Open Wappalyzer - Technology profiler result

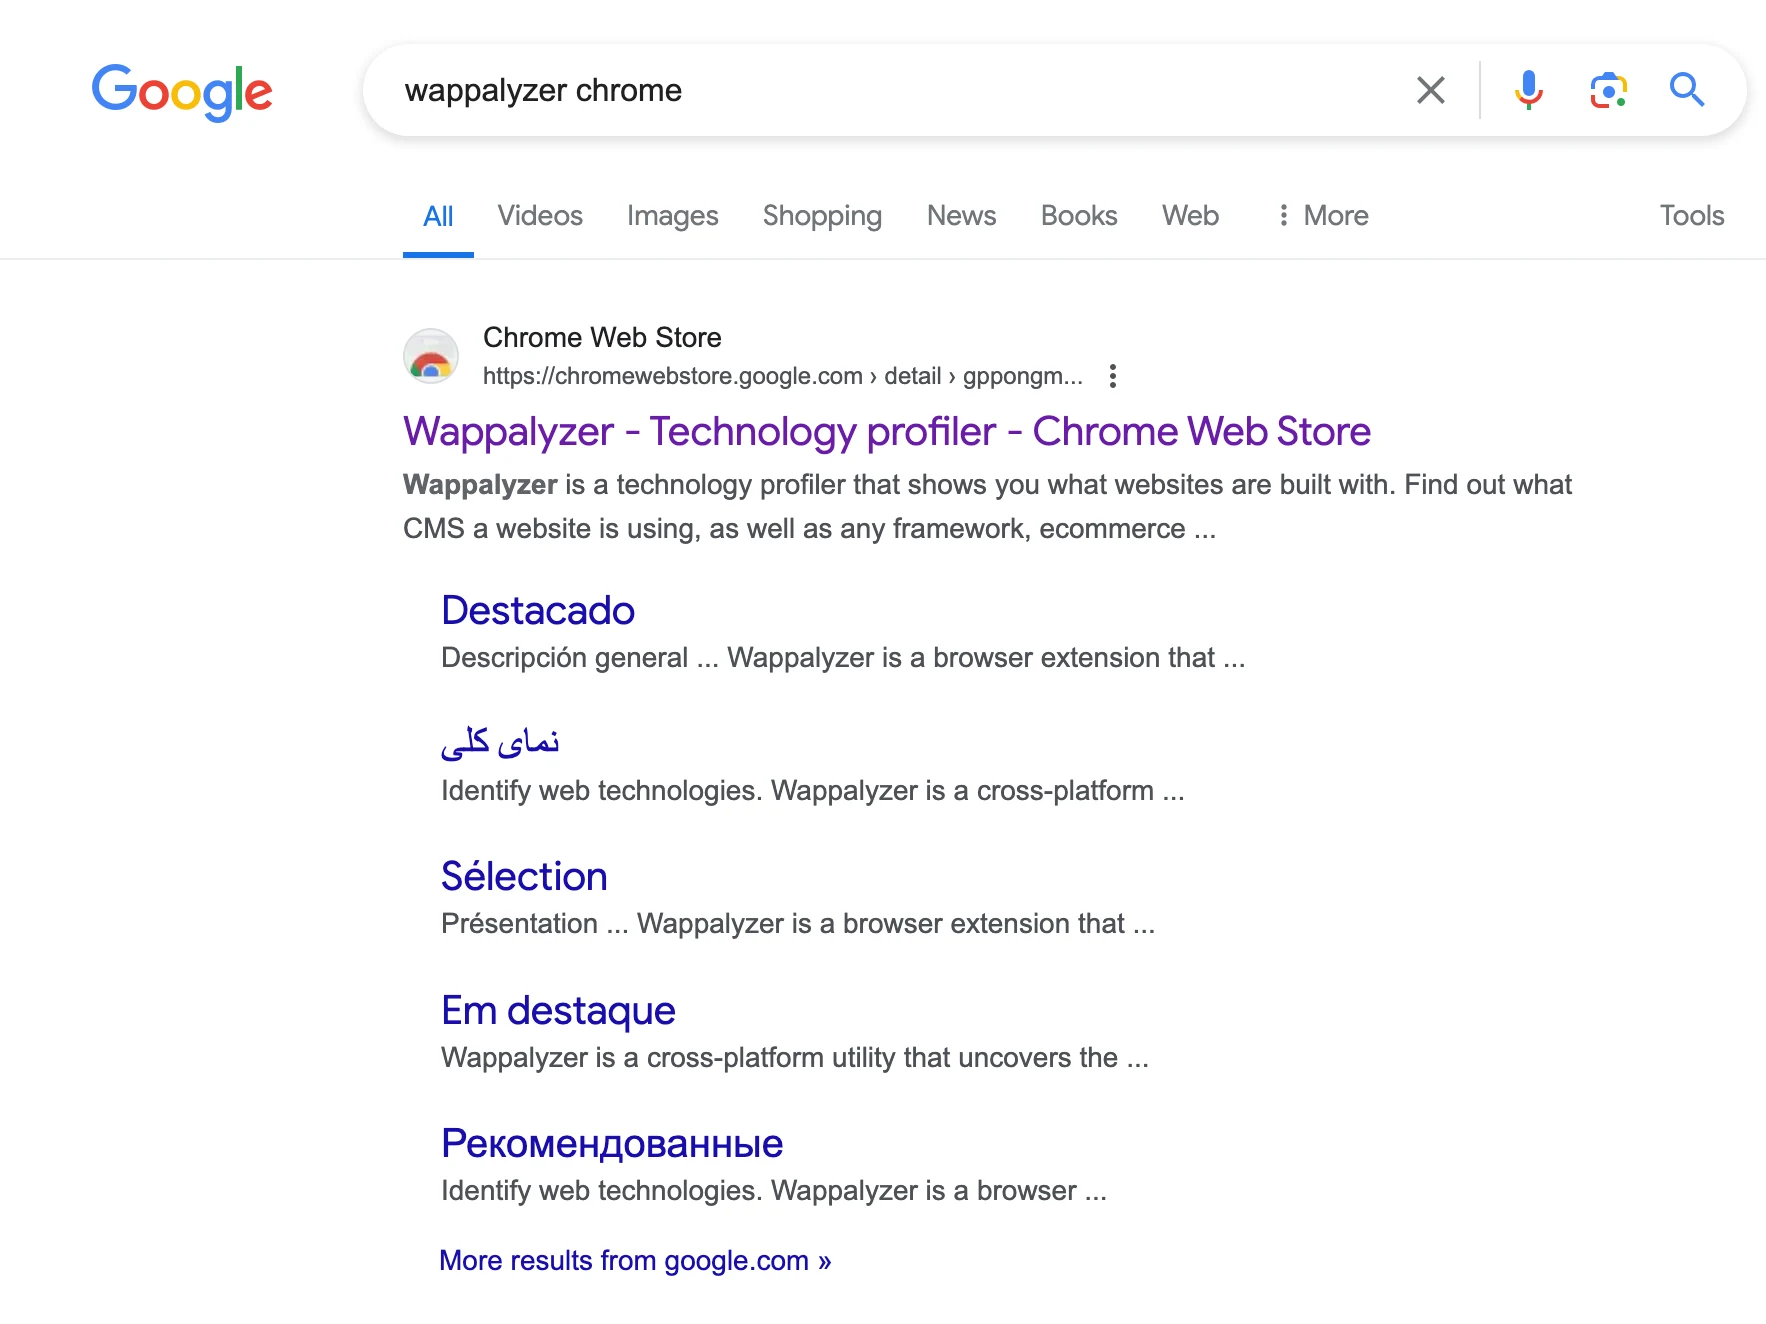[x=887, y=432]
